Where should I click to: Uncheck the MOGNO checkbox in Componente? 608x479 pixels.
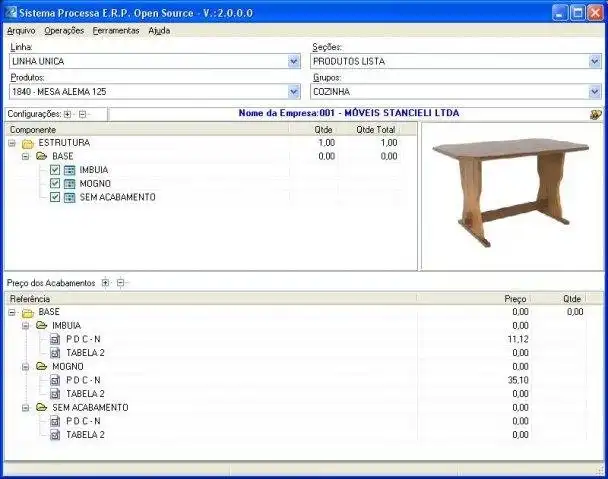tap(55, 183)
